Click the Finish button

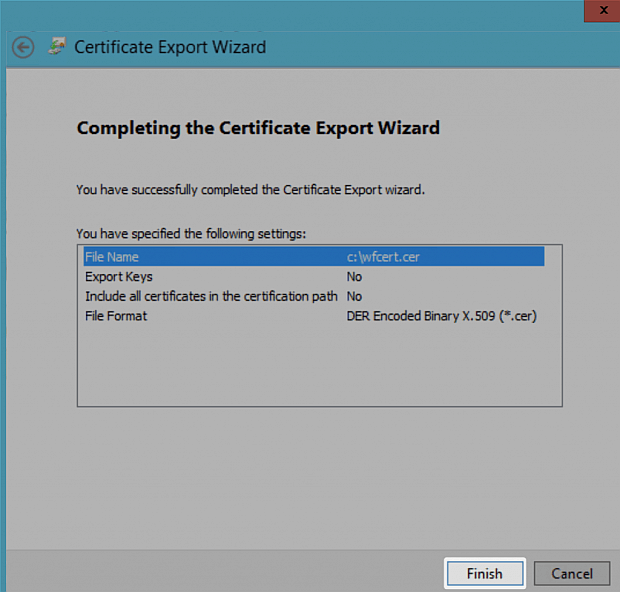pos(485,573)
